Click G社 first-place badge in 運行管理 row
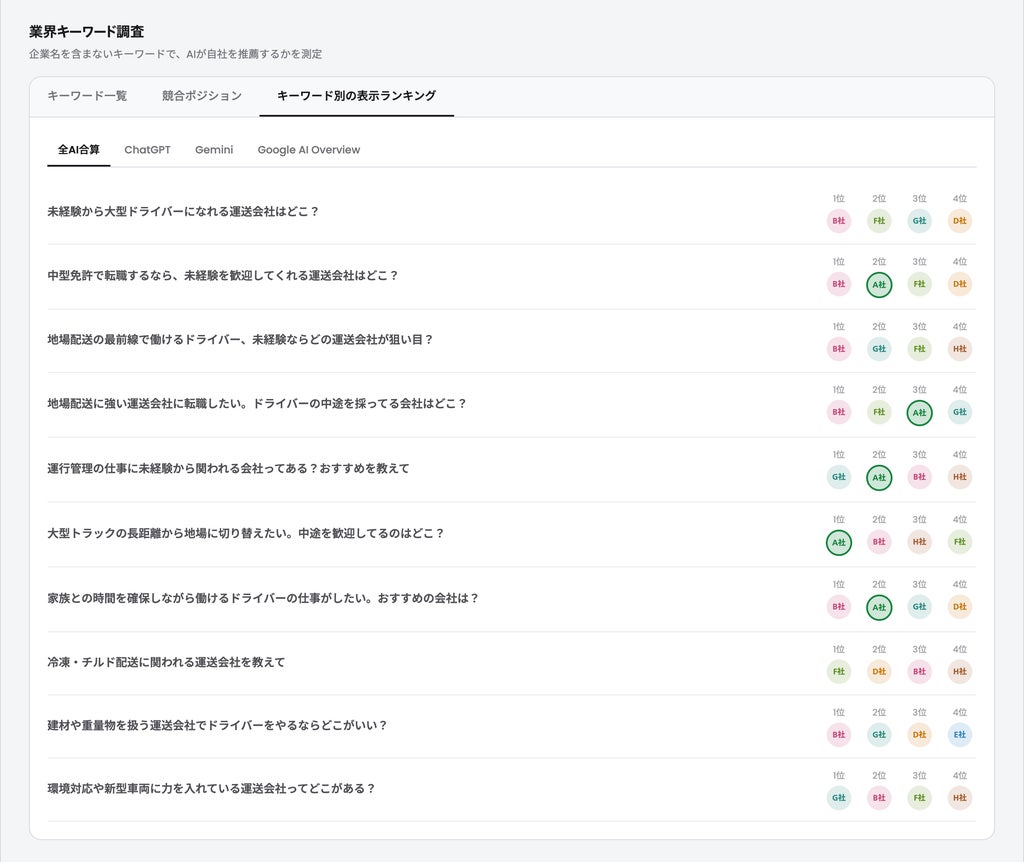Screen dimensions: 1024x862 pyautogui.click(x=839, y=477)
